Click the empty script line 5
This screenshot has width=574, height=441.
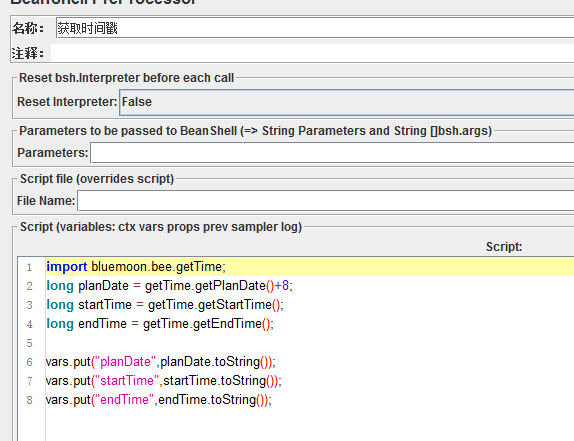(x=310, y=343)
